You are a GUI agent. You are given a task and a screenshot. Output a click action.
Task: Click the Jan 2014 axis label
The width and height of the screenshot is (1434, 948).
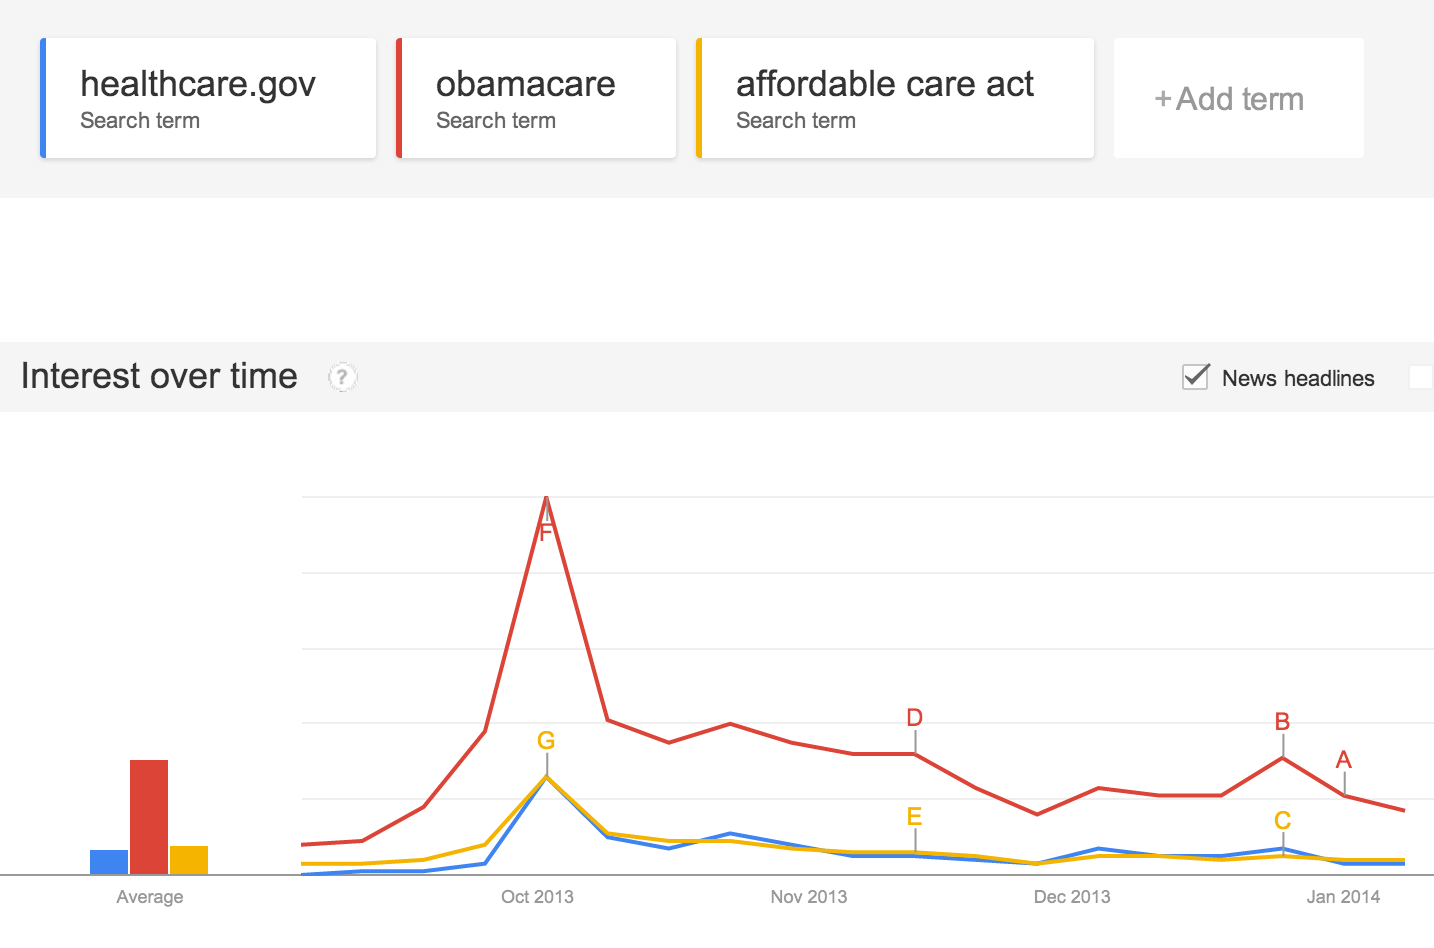1343,897
